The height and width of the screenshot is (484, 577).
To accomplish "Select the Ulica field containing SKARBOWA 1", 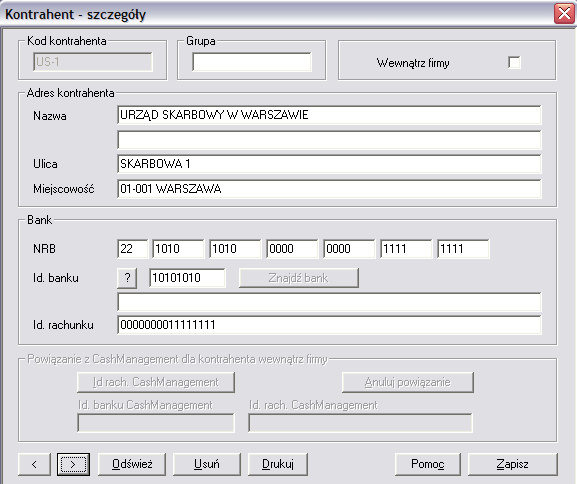I will click(329, 164).
